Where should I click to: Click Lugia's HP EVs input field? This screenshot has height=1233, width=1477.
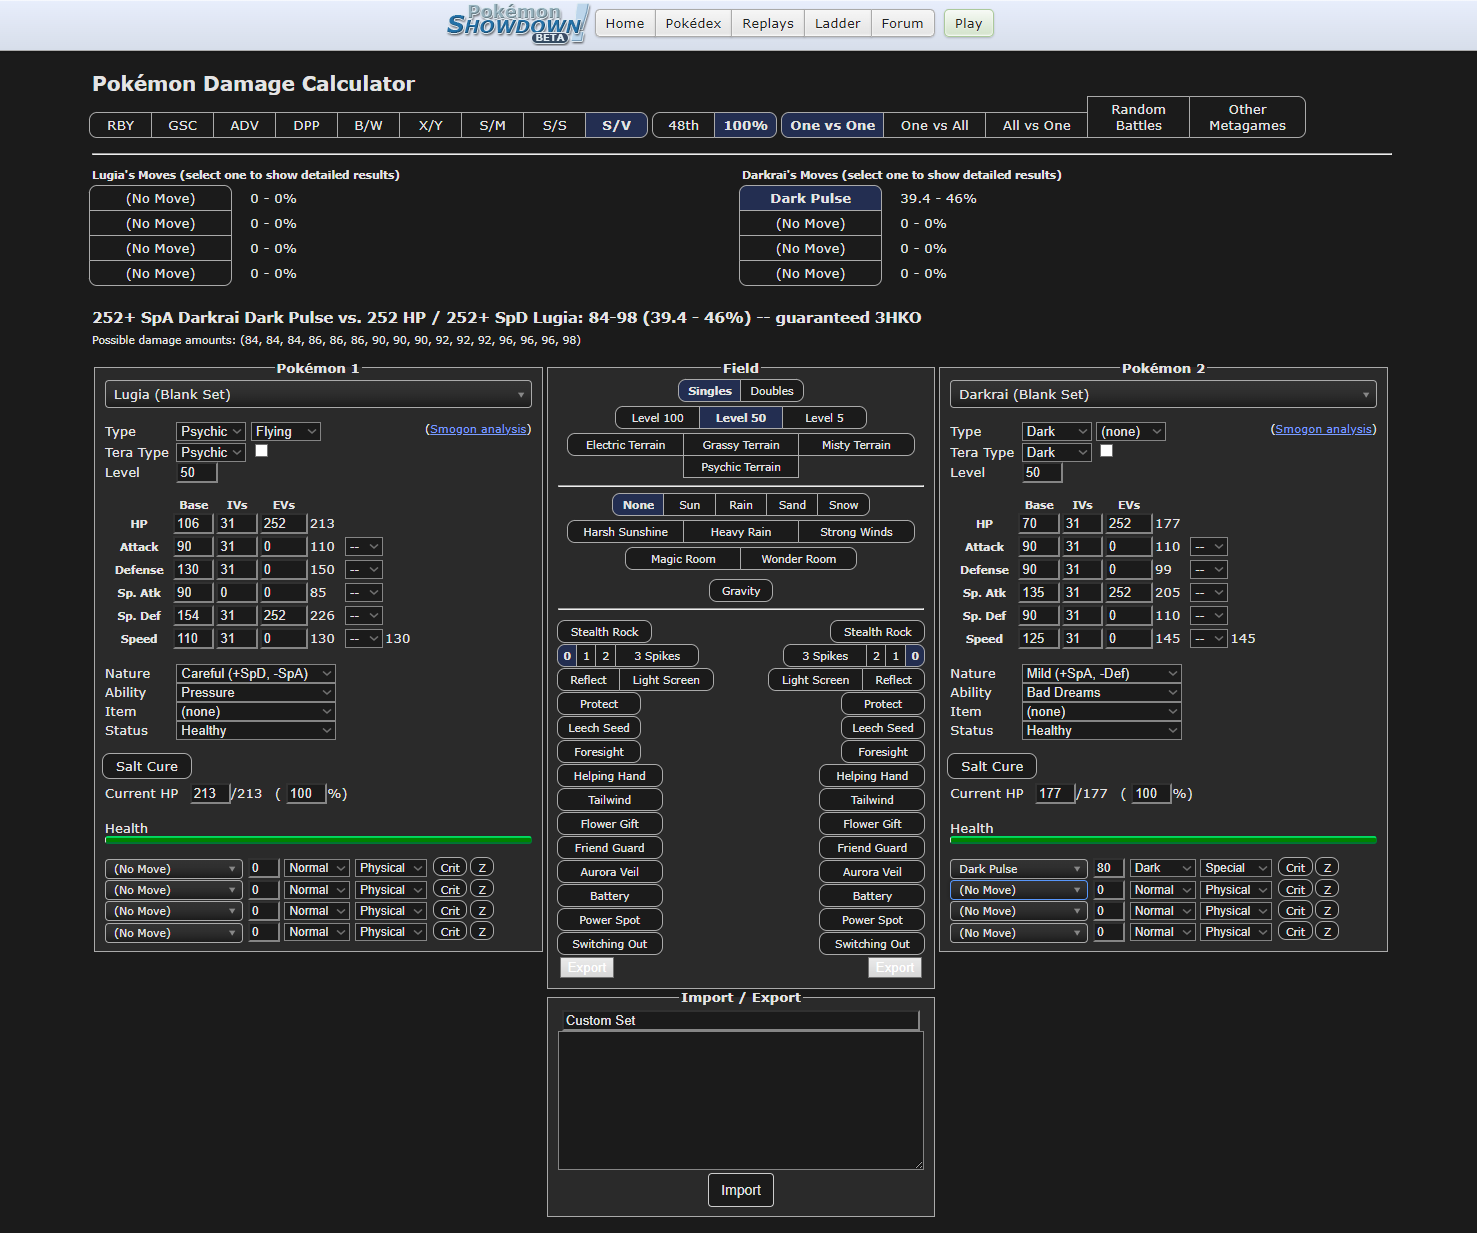[x=282, y=524]
